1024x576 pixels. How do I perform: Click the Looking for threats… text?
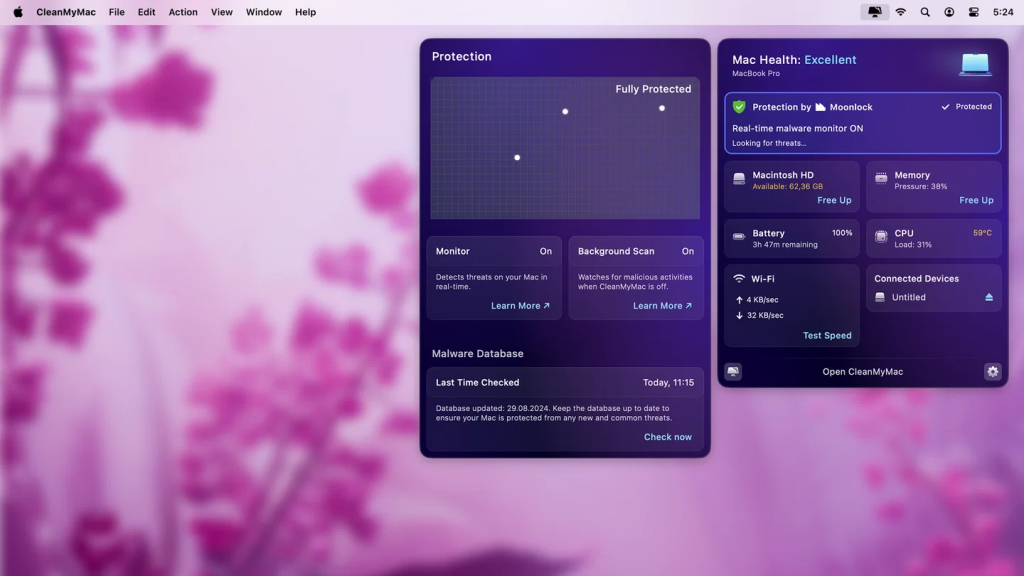pos(769,143)
